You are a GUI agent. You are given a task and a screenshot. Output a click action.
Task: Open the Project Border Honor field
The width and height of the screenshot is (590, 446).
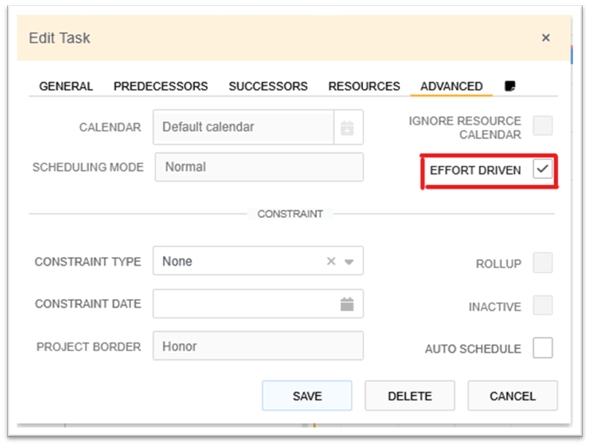tap(258, 346)
